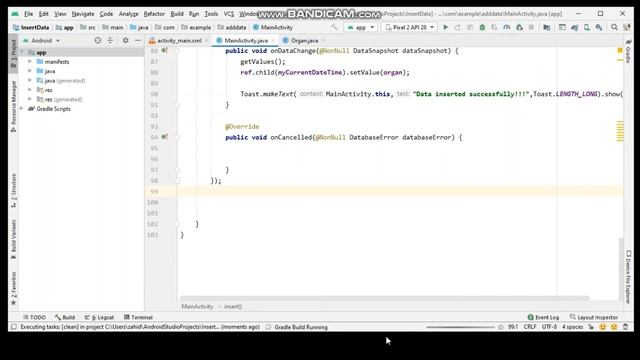
Task: Click the InsertData breadcrumb
Action: tap(31, 27)
